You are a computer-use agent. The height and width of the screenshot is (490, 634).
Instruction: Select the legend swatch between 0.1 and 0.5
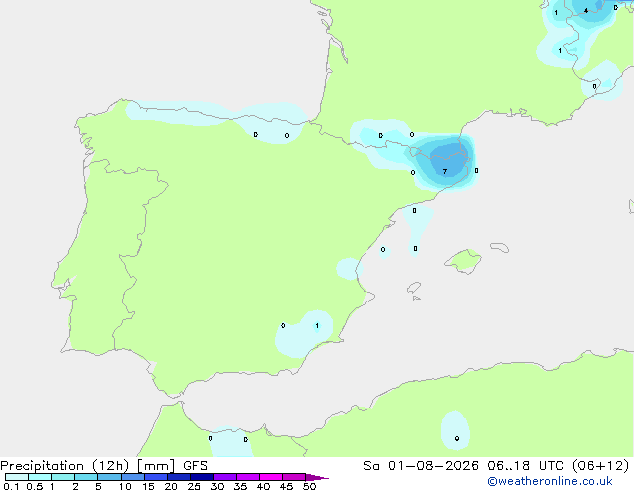click(17, 477)
